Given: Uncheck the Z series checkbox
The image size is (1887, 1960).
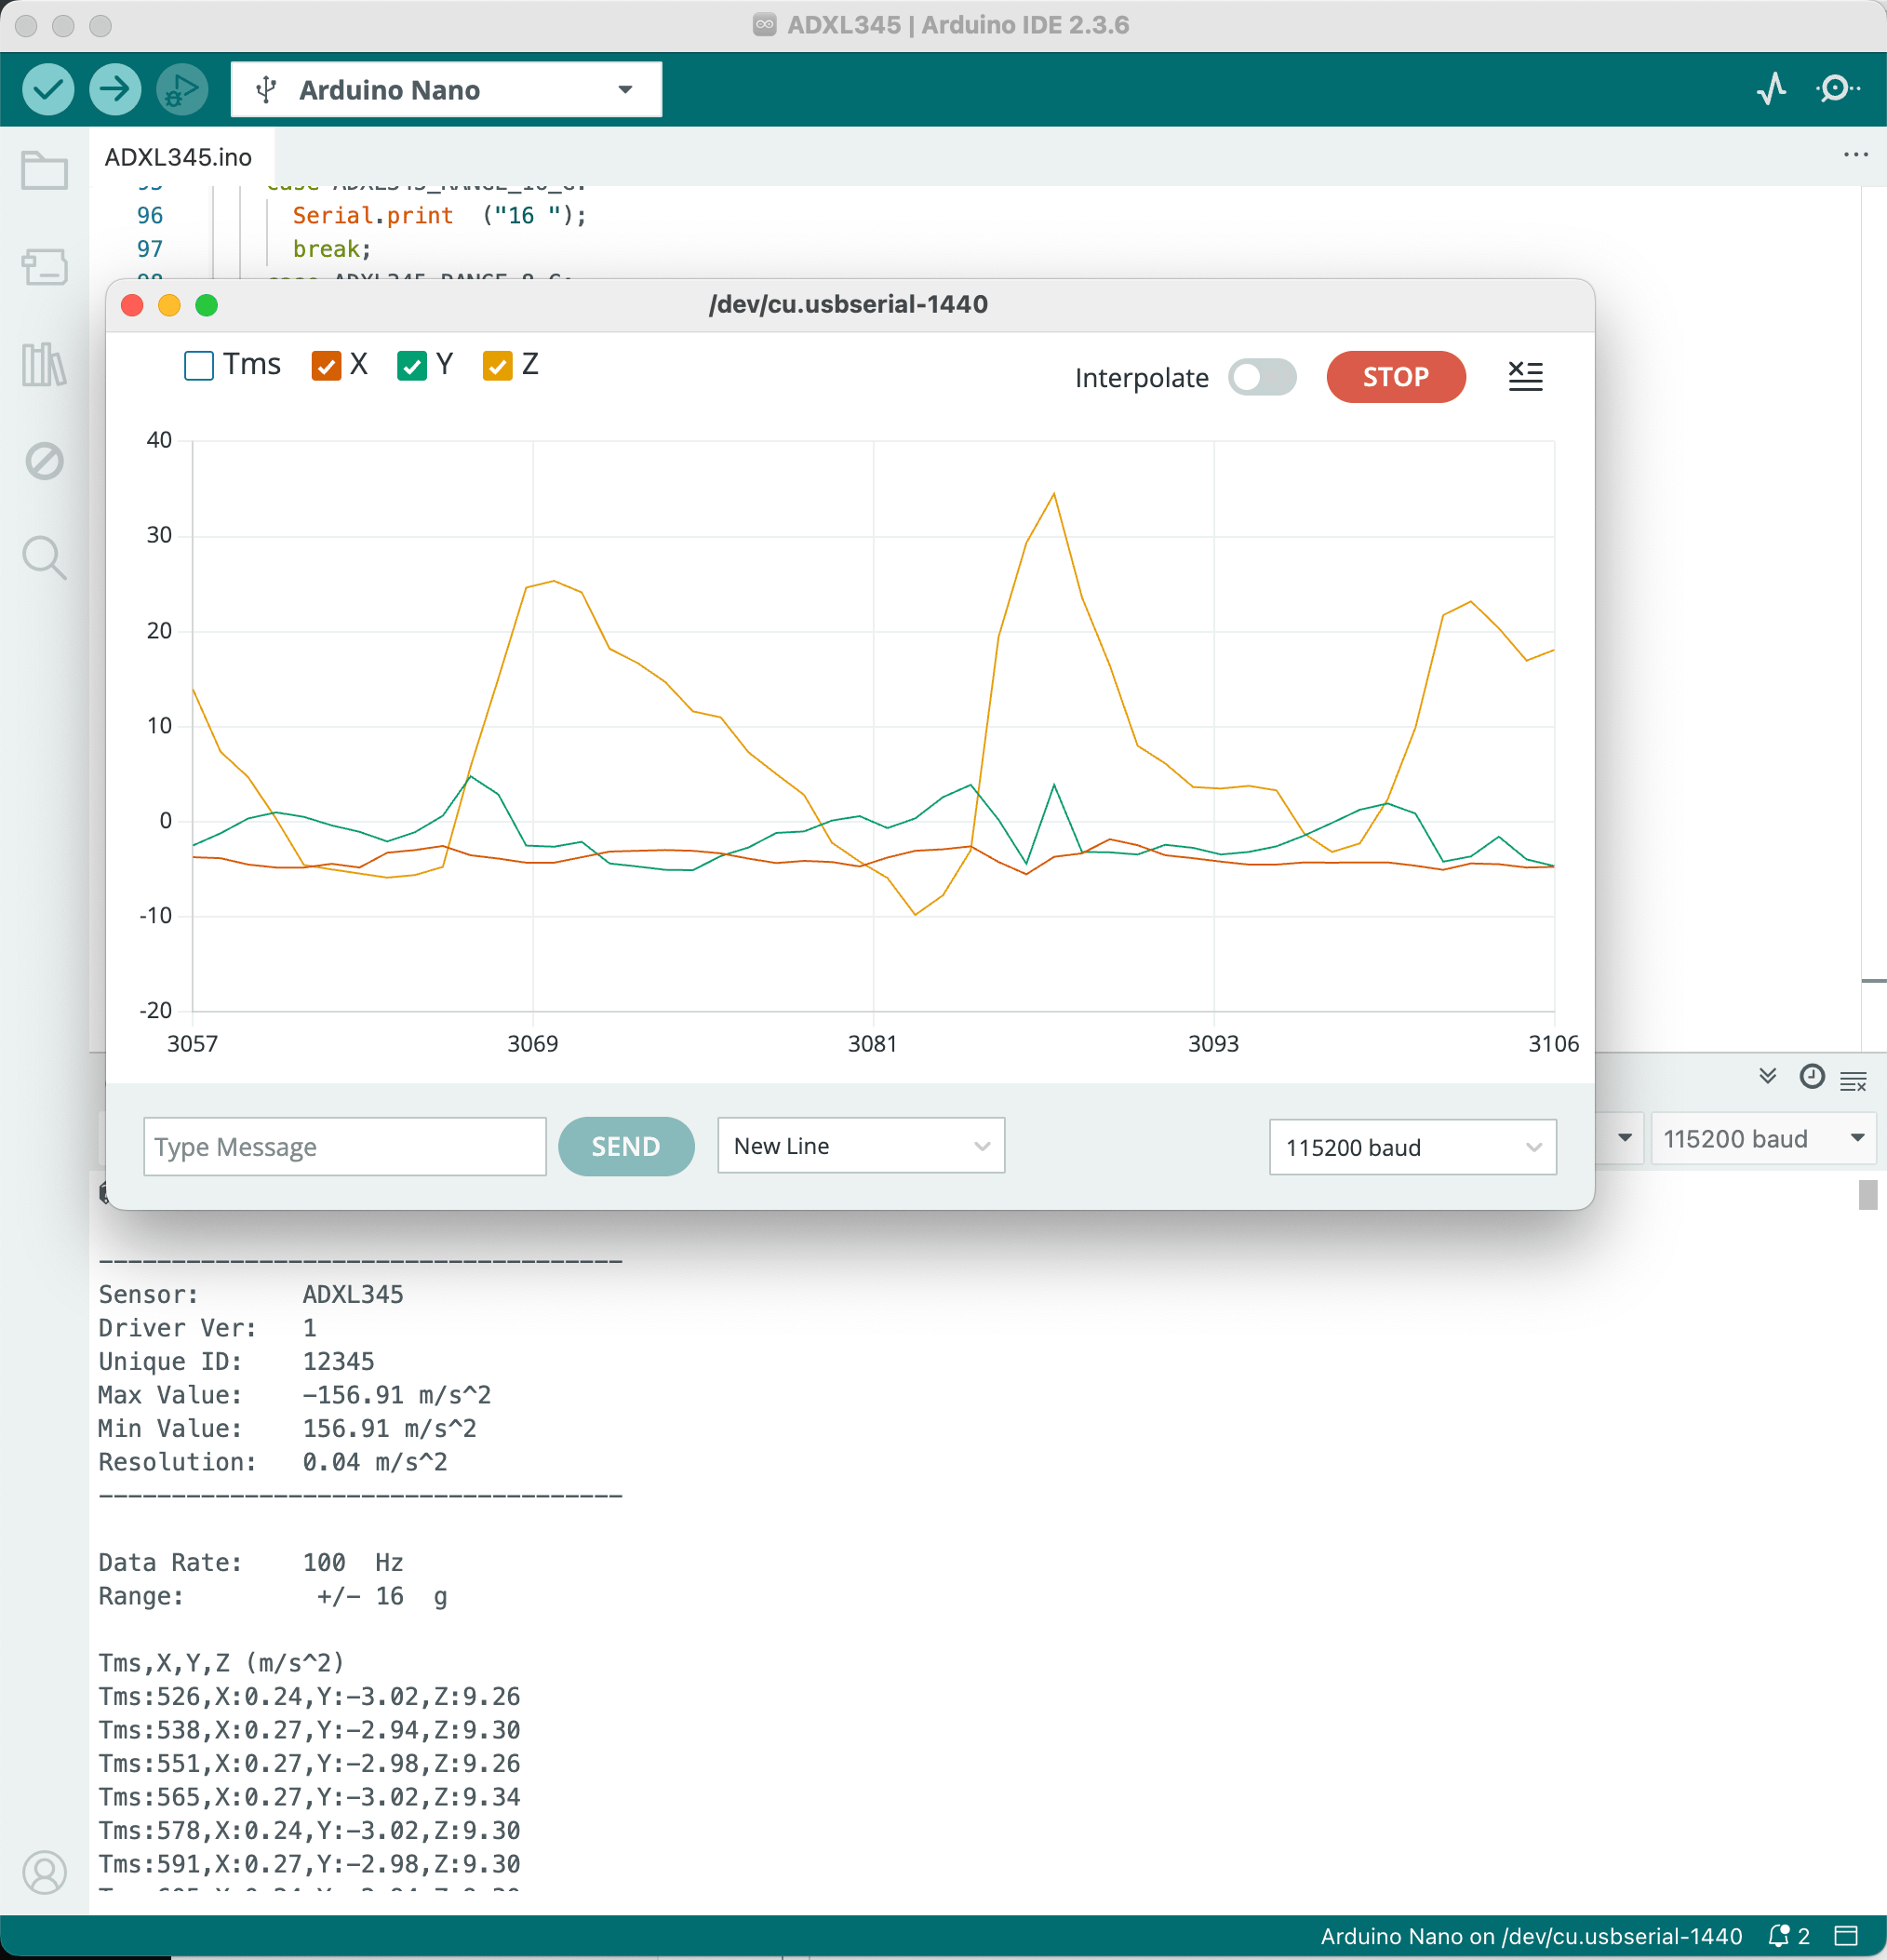Looking at the screenshot, I should pyautogui.click(x=497, y=366).
